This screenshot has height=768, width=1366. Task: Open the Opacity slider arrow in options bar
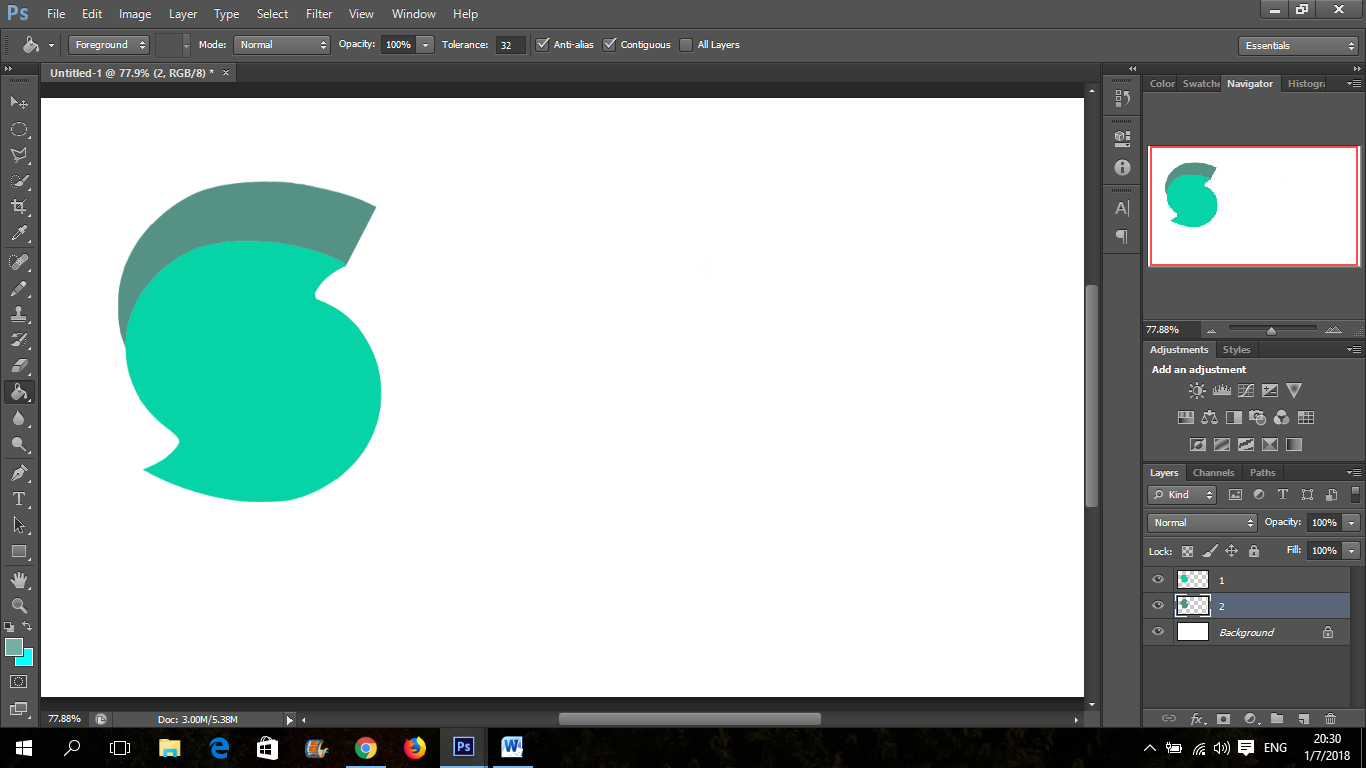[x=426, y=45]
